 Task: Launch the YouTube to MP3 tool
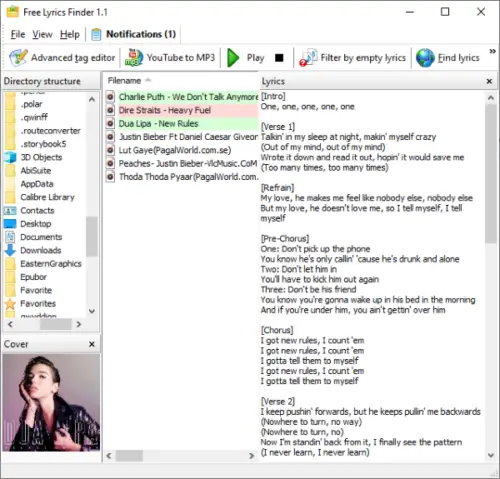tap(170, 58)
